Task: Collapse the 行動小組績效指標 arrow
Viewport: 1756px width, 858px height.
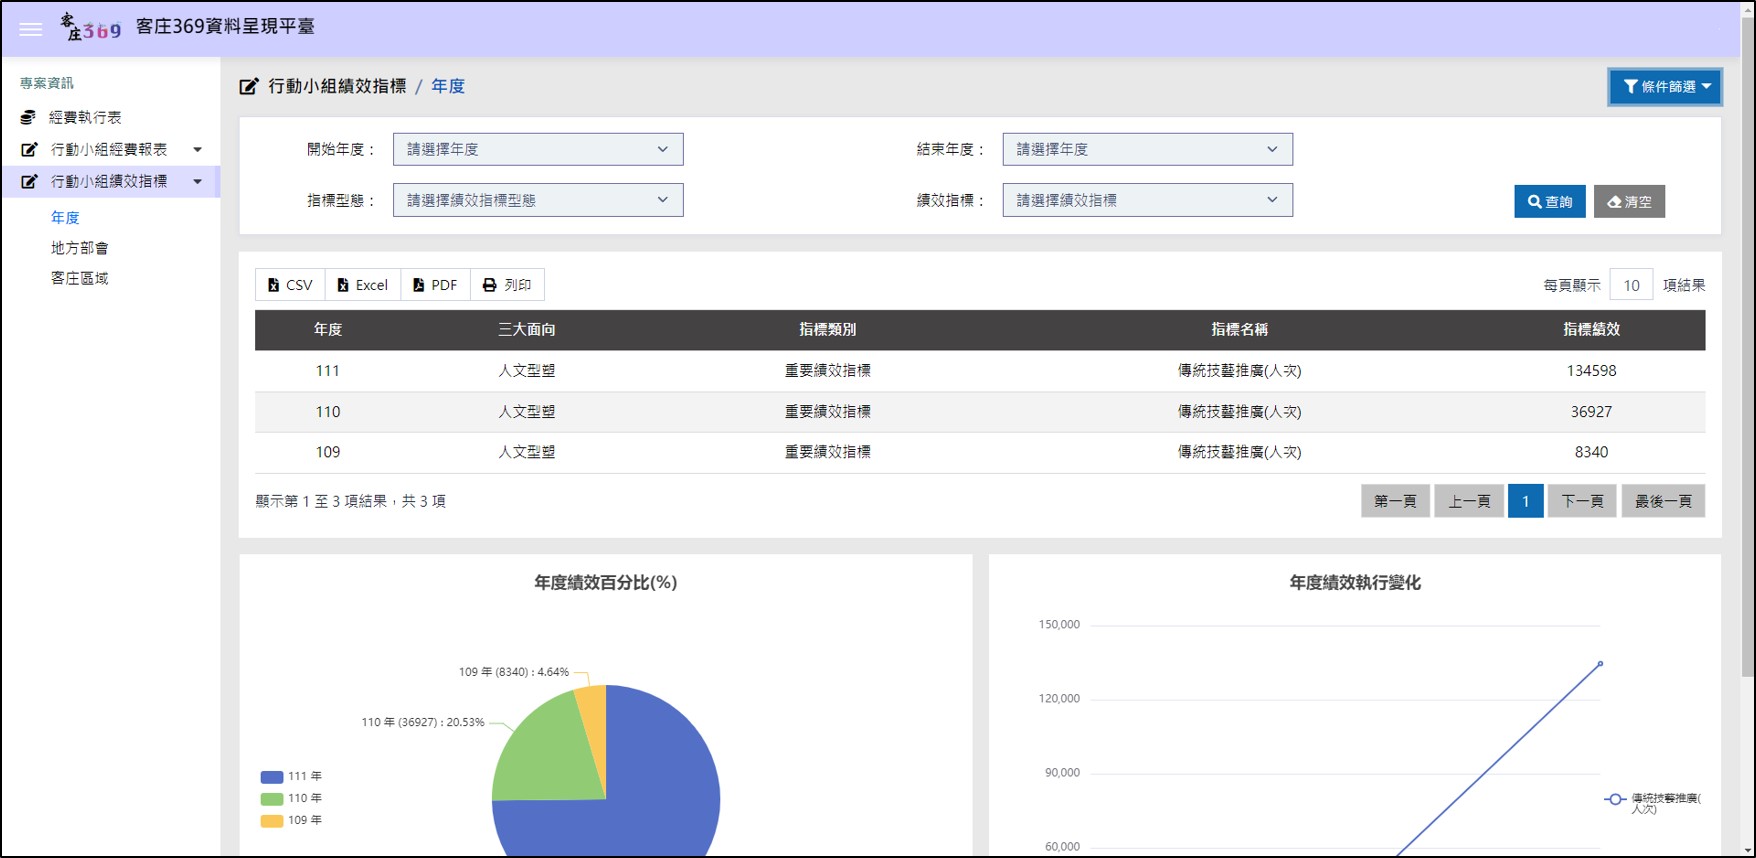Action: 197,182
